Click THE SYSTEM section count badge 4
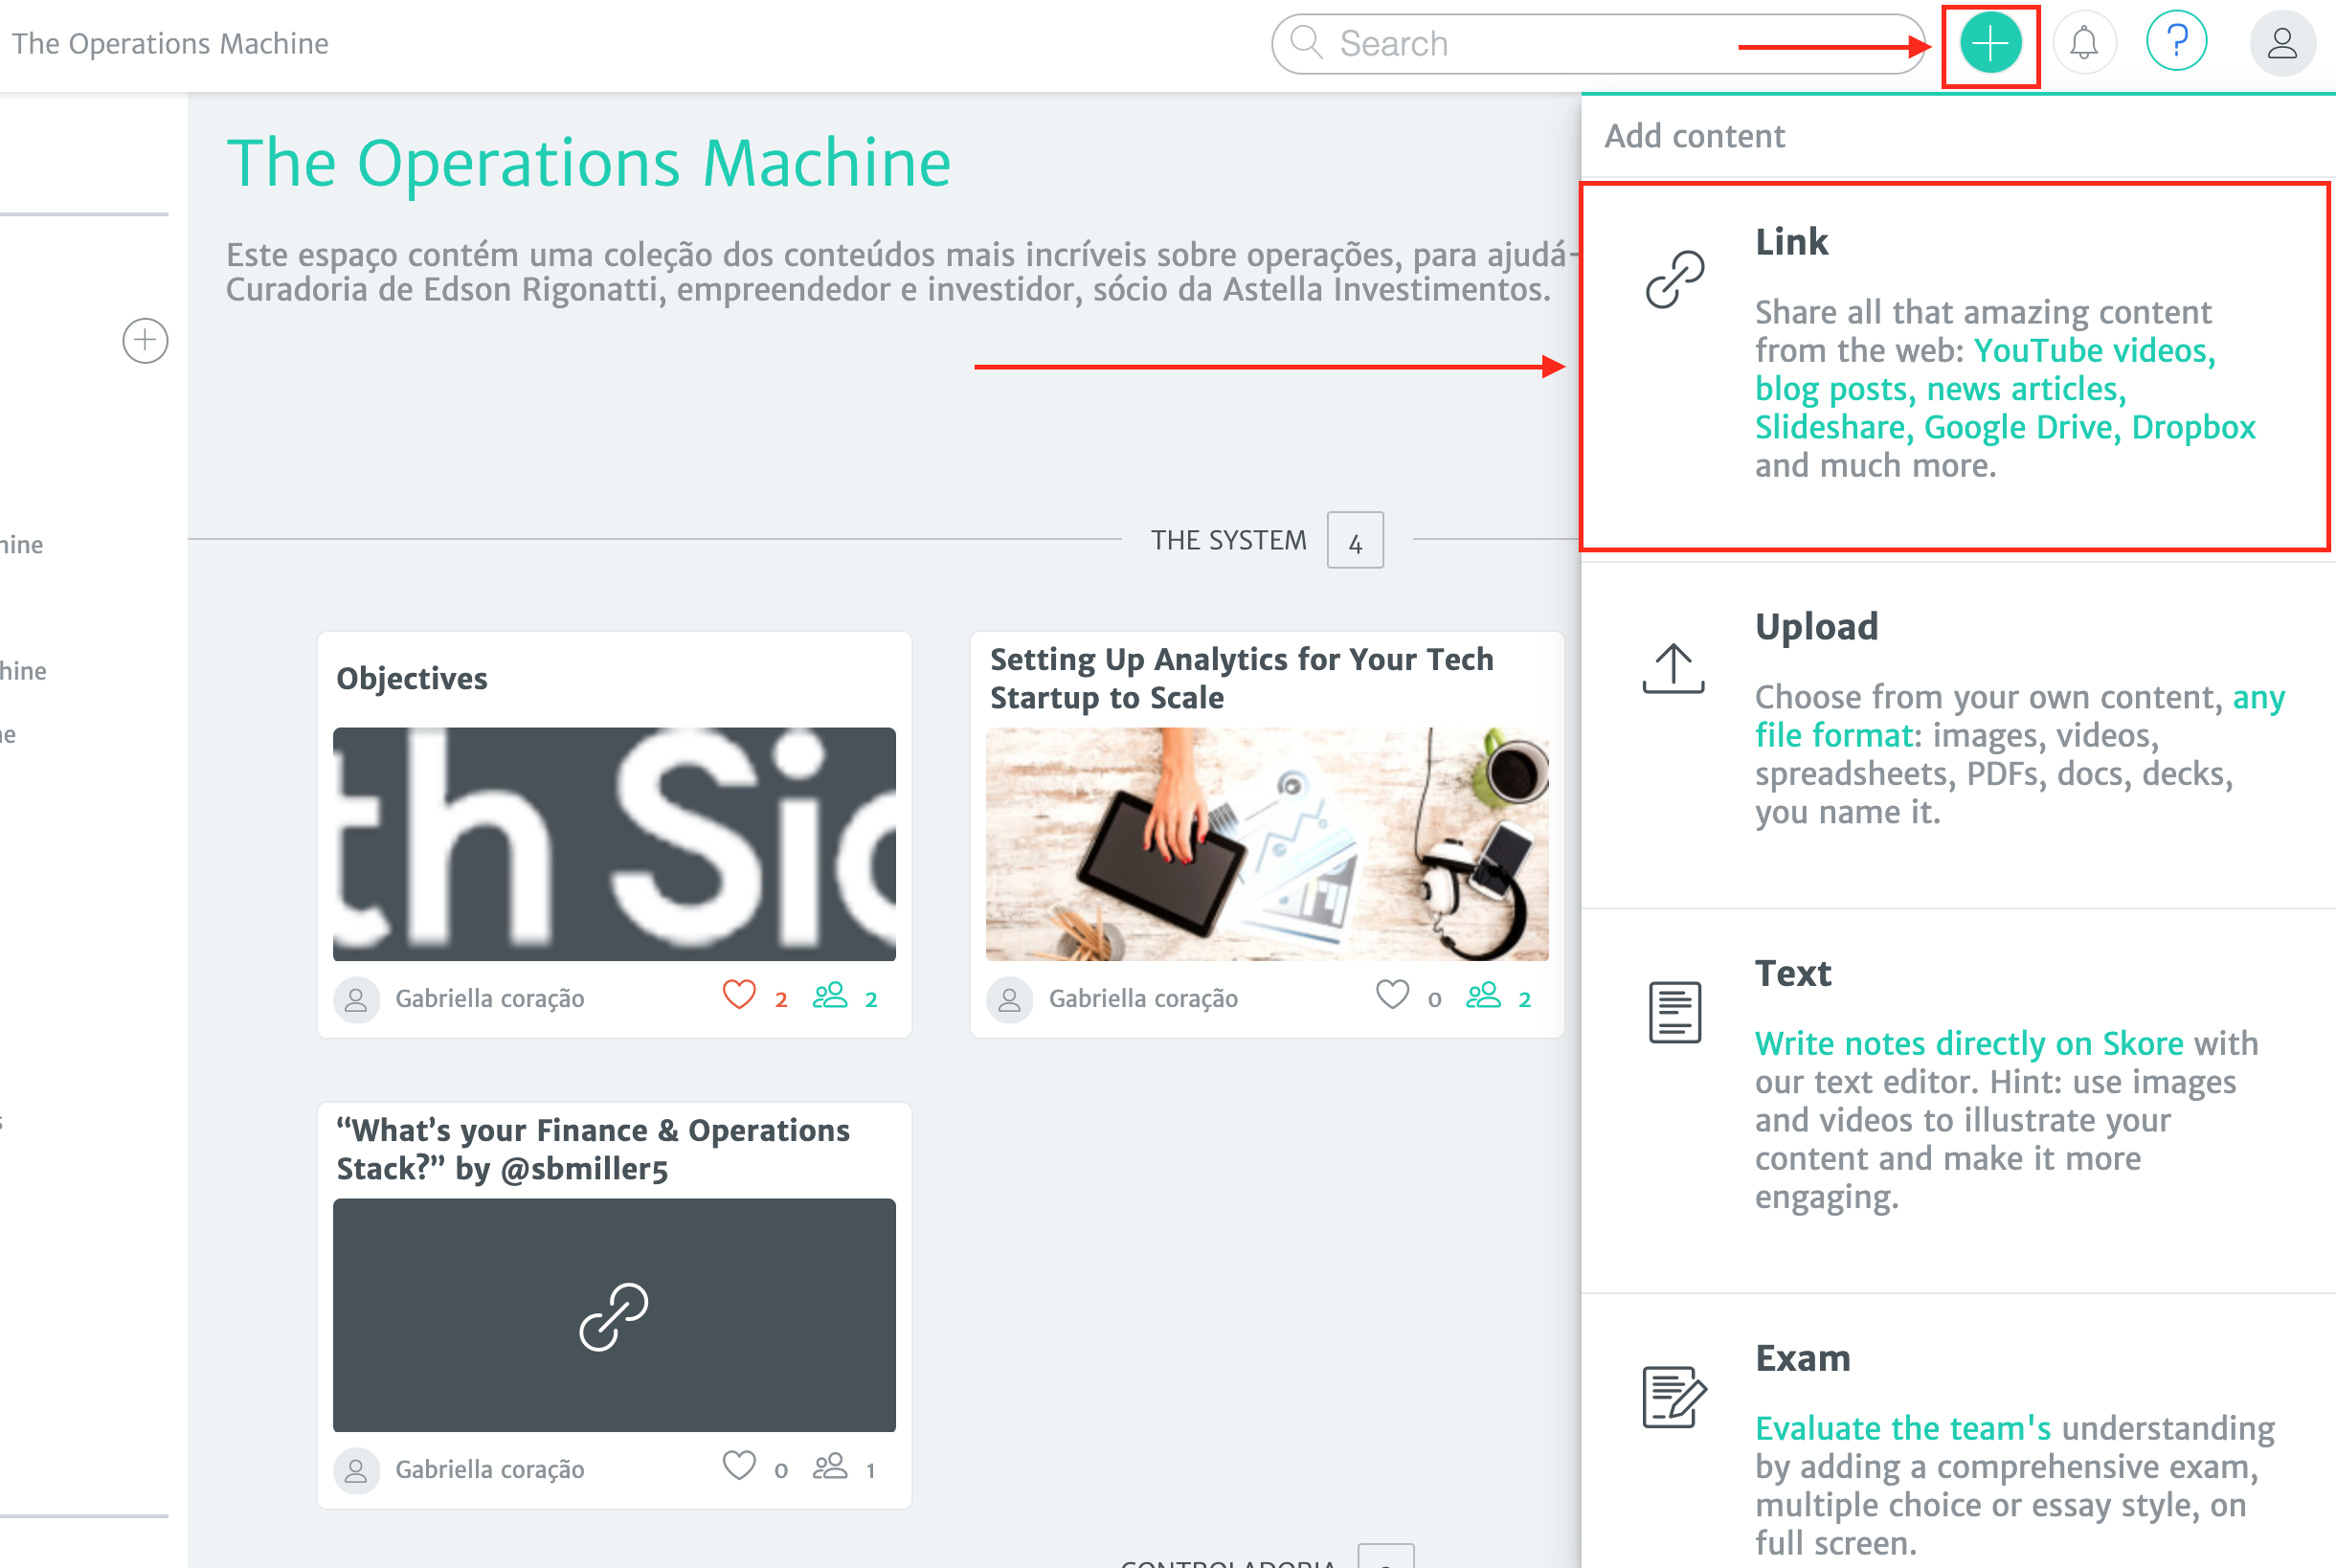Screen dimensions: 2336x1568 click(x=1355, y=541)
